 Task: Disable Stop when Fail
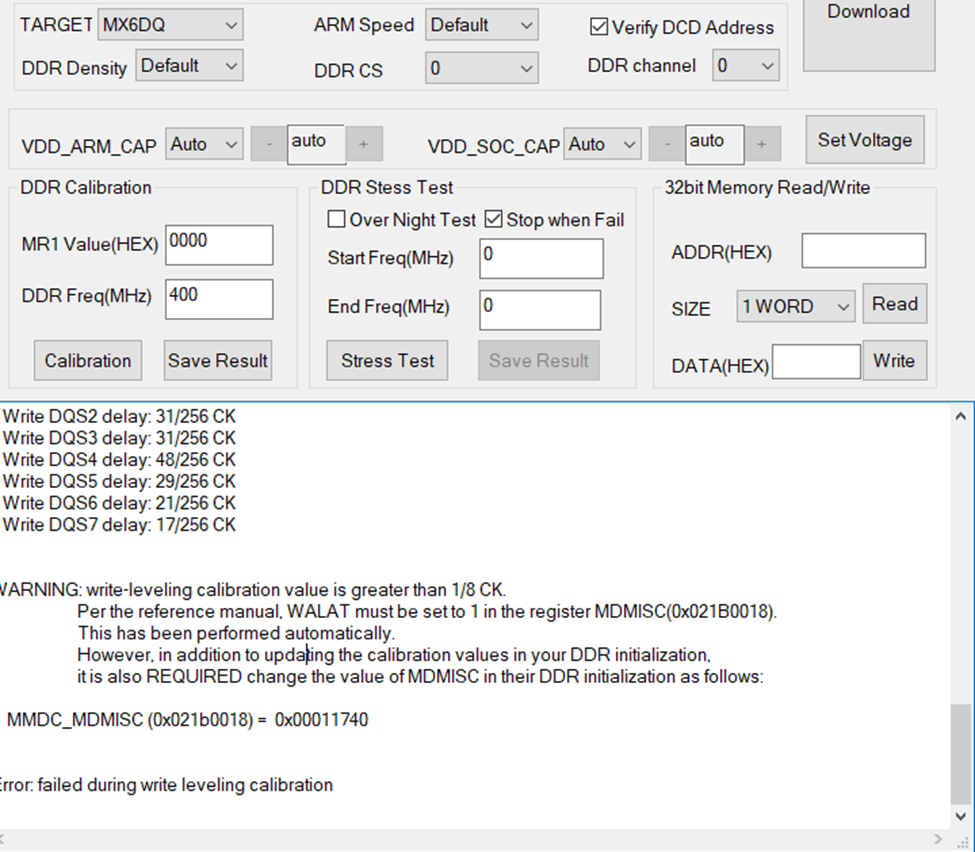click(x=493, y=219)
